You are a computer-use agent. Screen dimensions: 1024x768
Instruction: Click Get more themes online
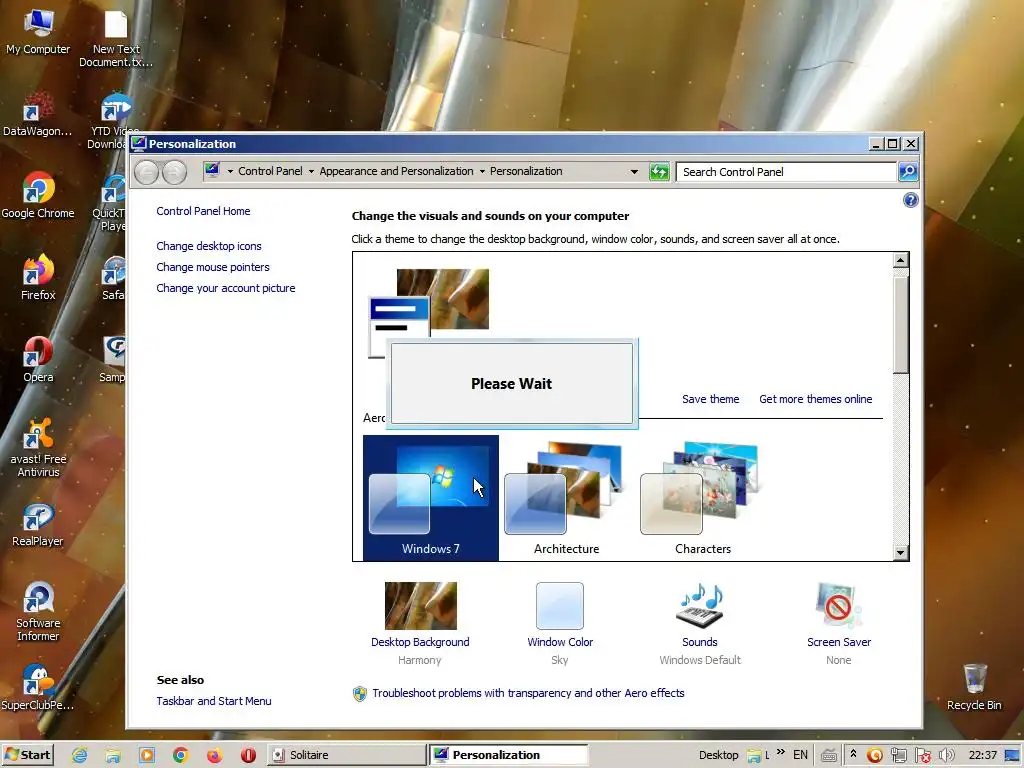point(816,399)
